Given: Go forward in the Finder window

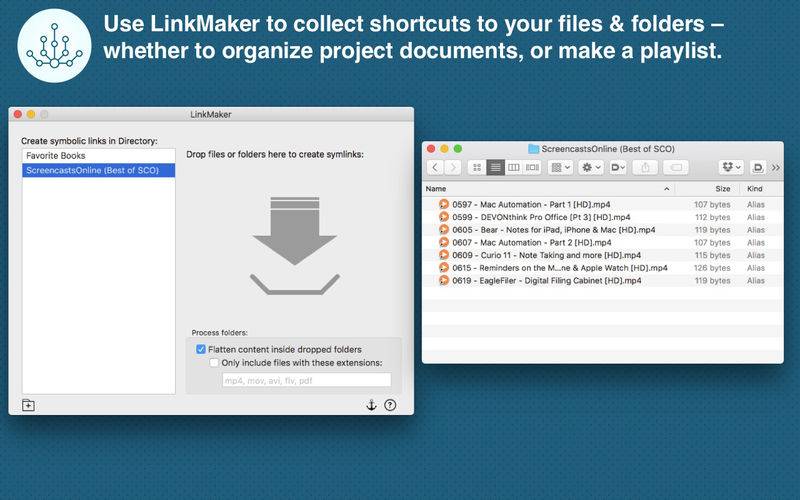Looking at the screenshot, I should tap(453, 167).
